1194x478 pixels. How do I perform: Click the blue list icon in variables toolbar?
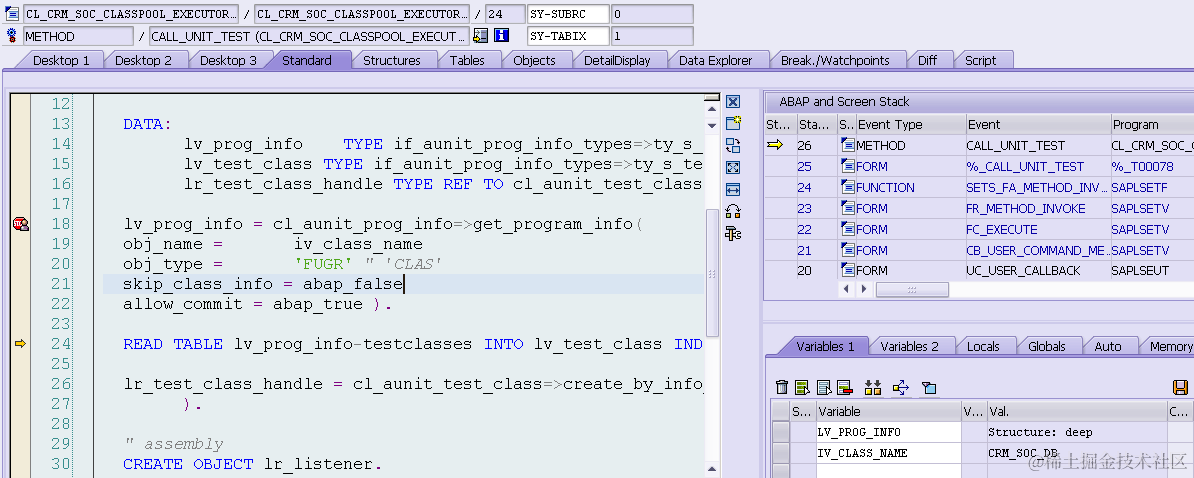pos(823,387)
